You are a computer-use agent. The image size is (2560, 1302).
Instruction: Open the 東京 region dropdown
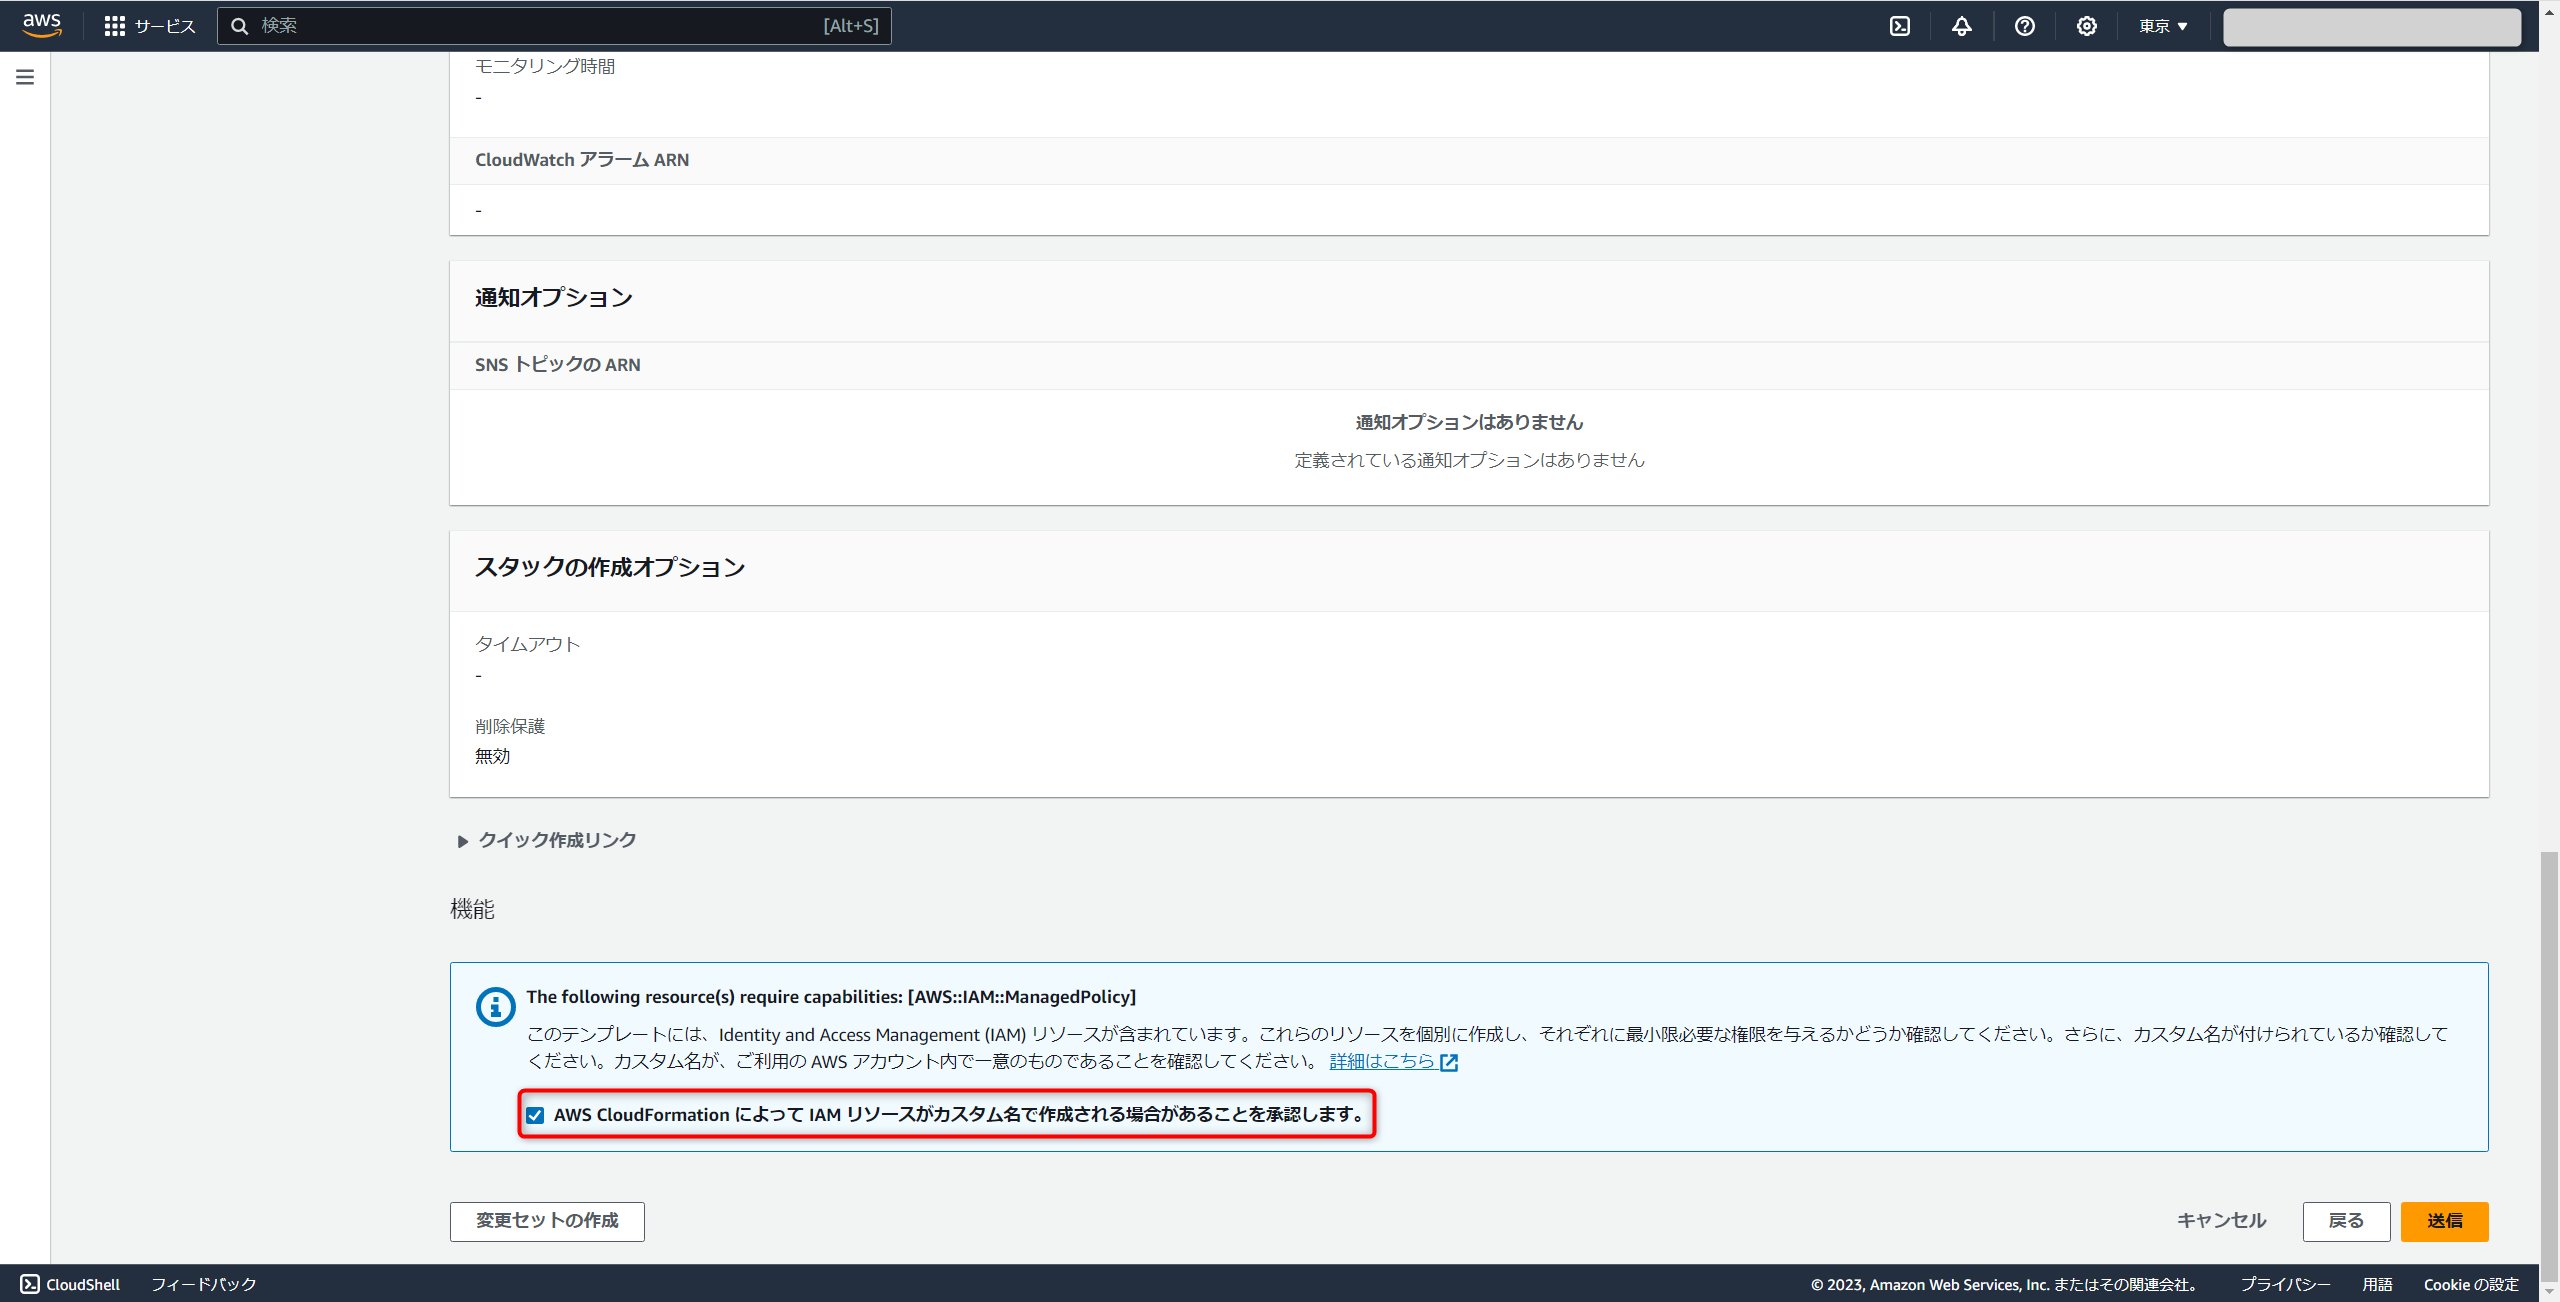(x=2163, y=26)
